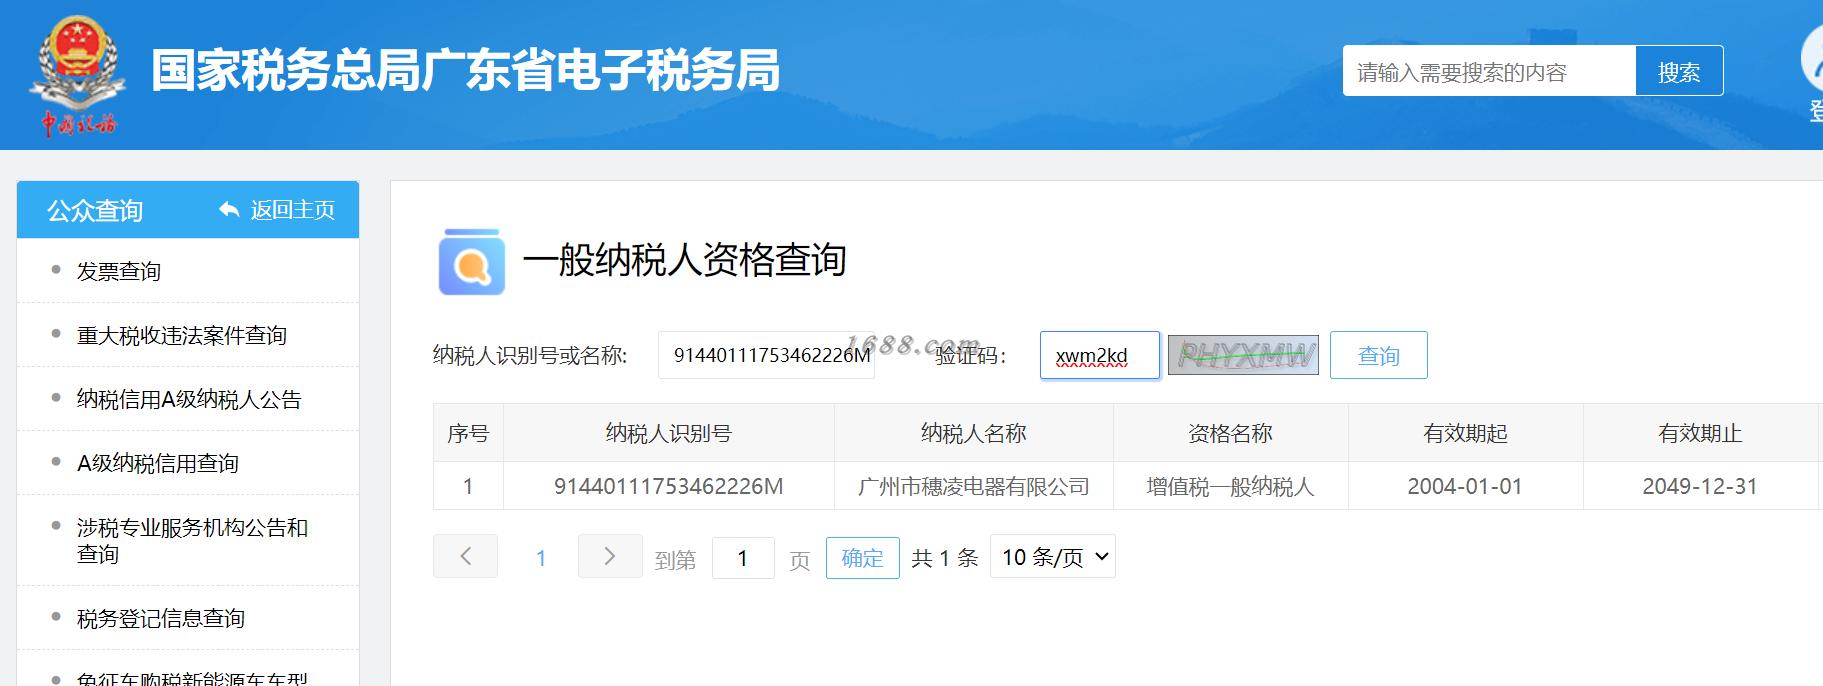Screen dimensions: 1823x686
Task: Click the 有效期起 column header
Action: (1466, 433)
